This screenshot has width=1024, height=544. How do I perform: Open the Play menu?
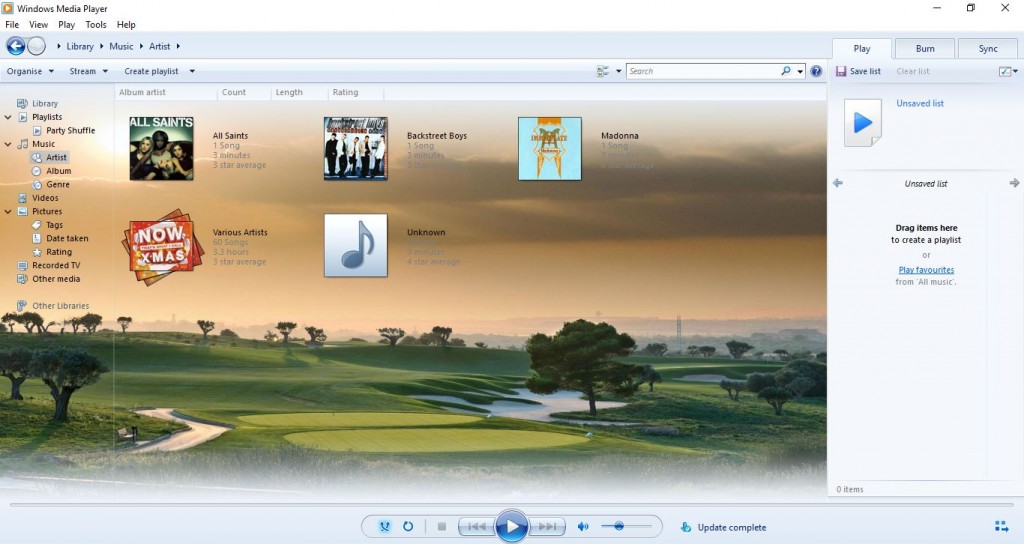tap(66, 25)
